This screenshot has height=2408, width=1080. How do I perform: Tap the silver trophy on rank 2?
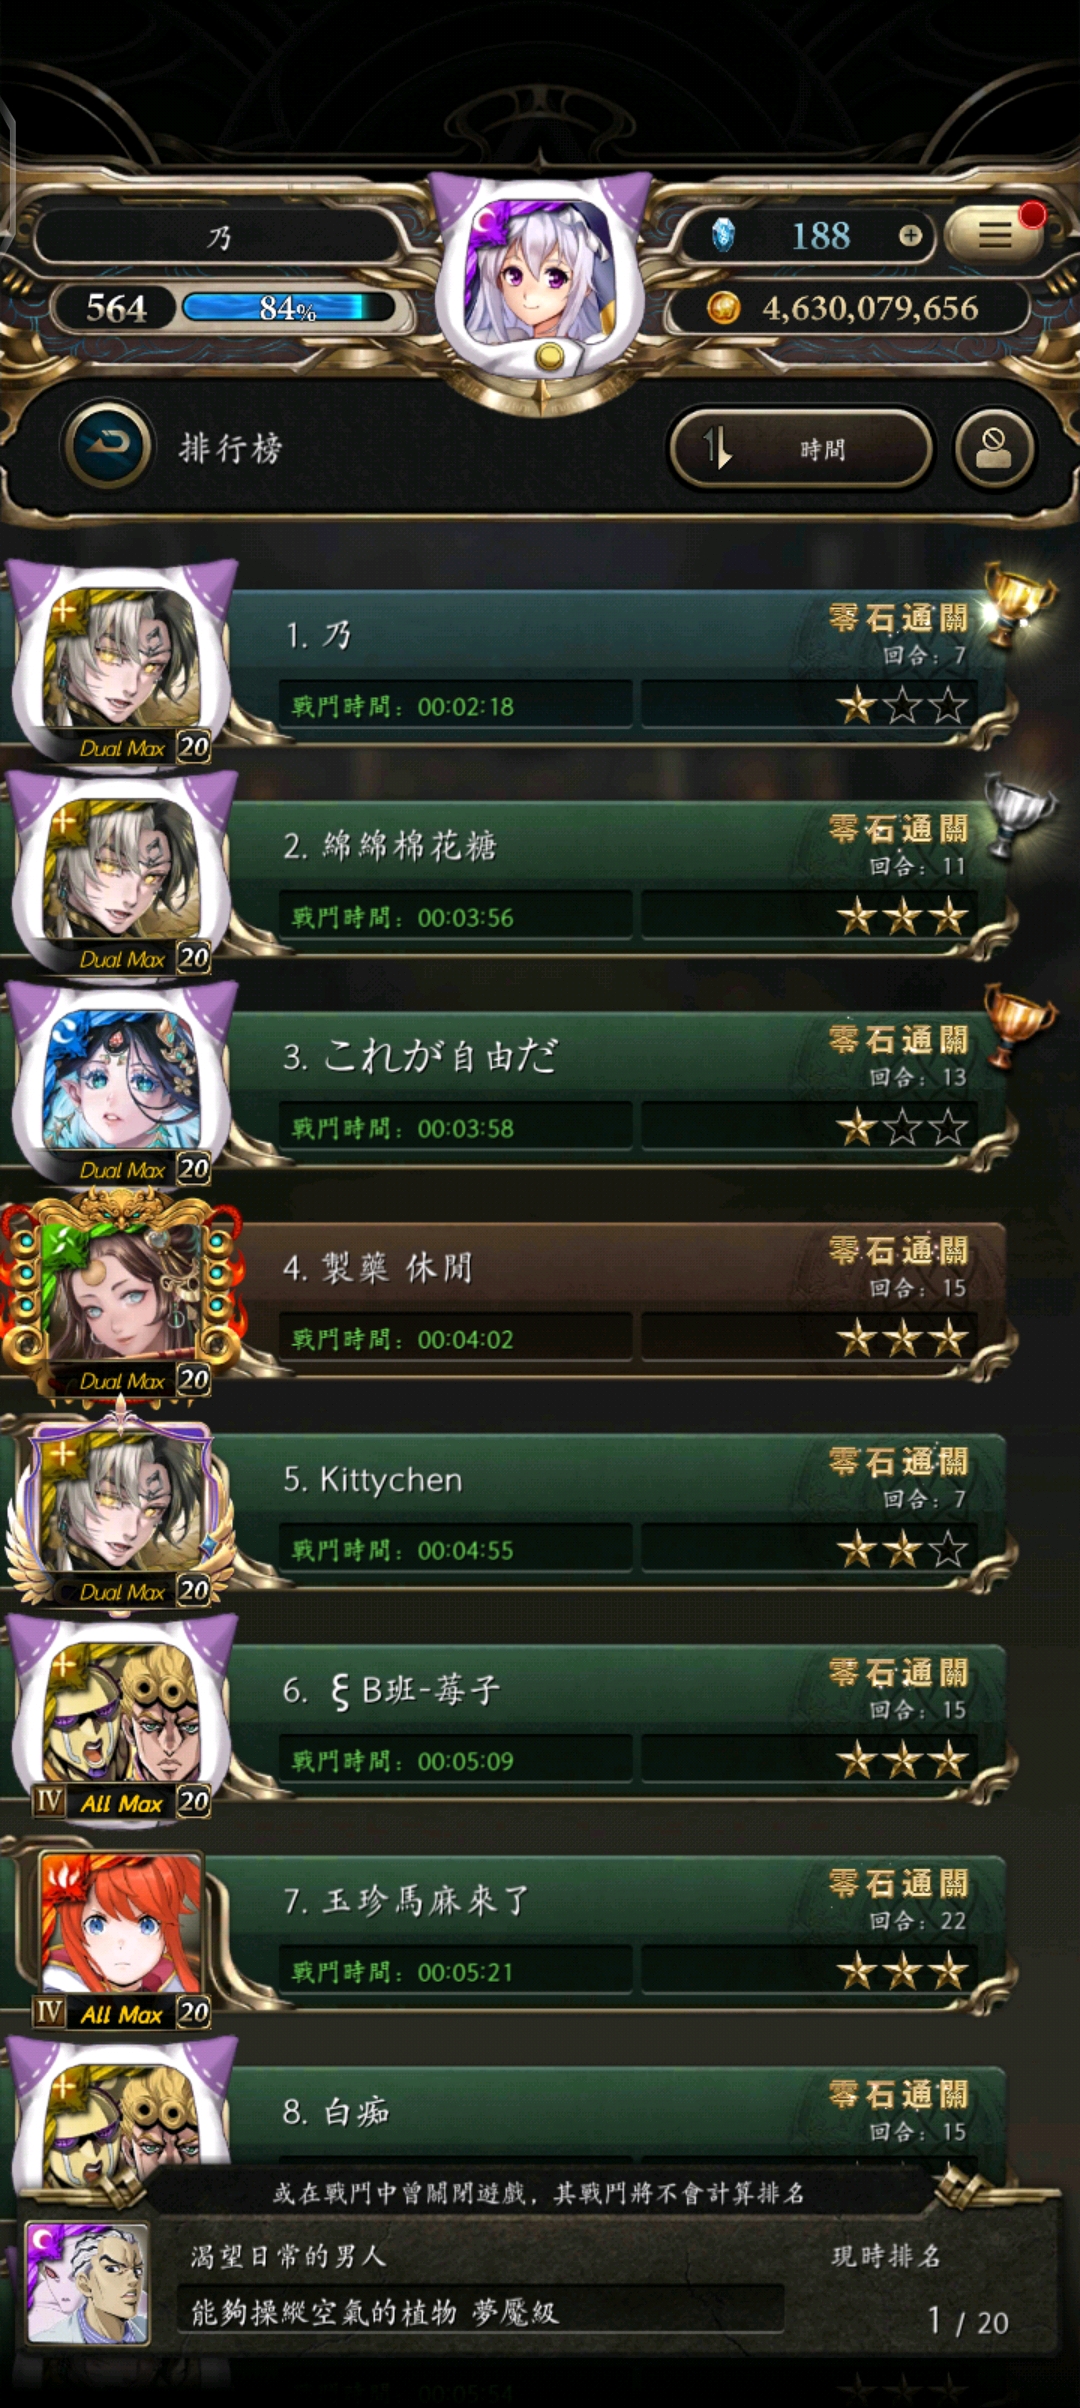pyautogui.click(x=1018, y=817)
